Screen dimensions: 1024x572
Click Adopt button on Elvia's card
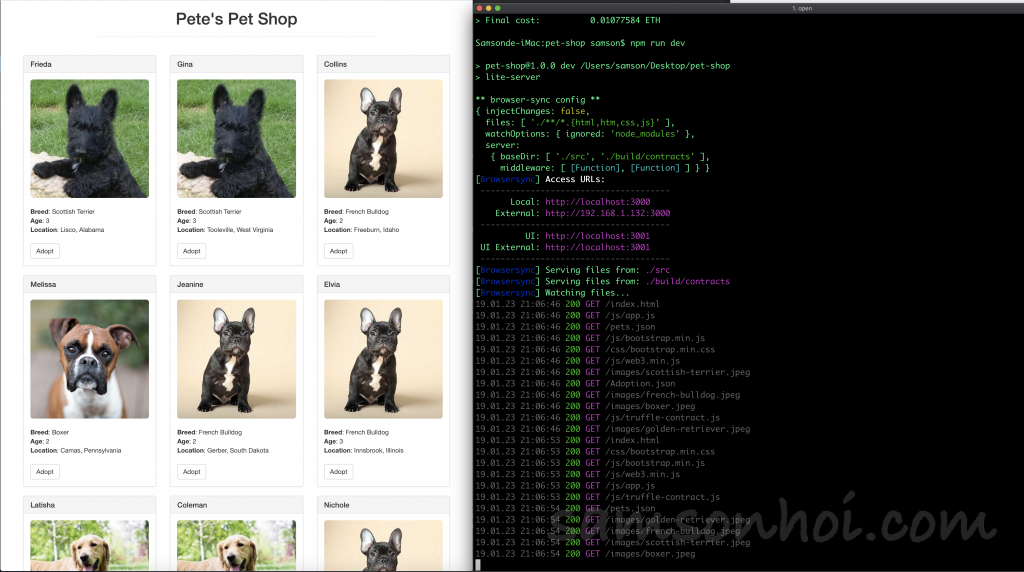[x=338, y=471]
